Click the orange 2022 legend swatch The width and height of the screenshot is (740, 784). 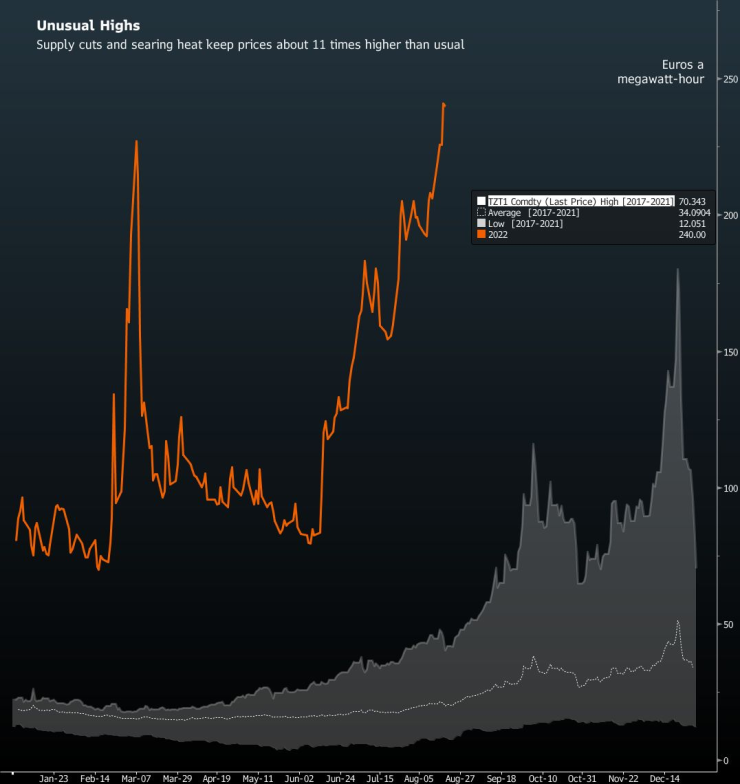[481, 235]
